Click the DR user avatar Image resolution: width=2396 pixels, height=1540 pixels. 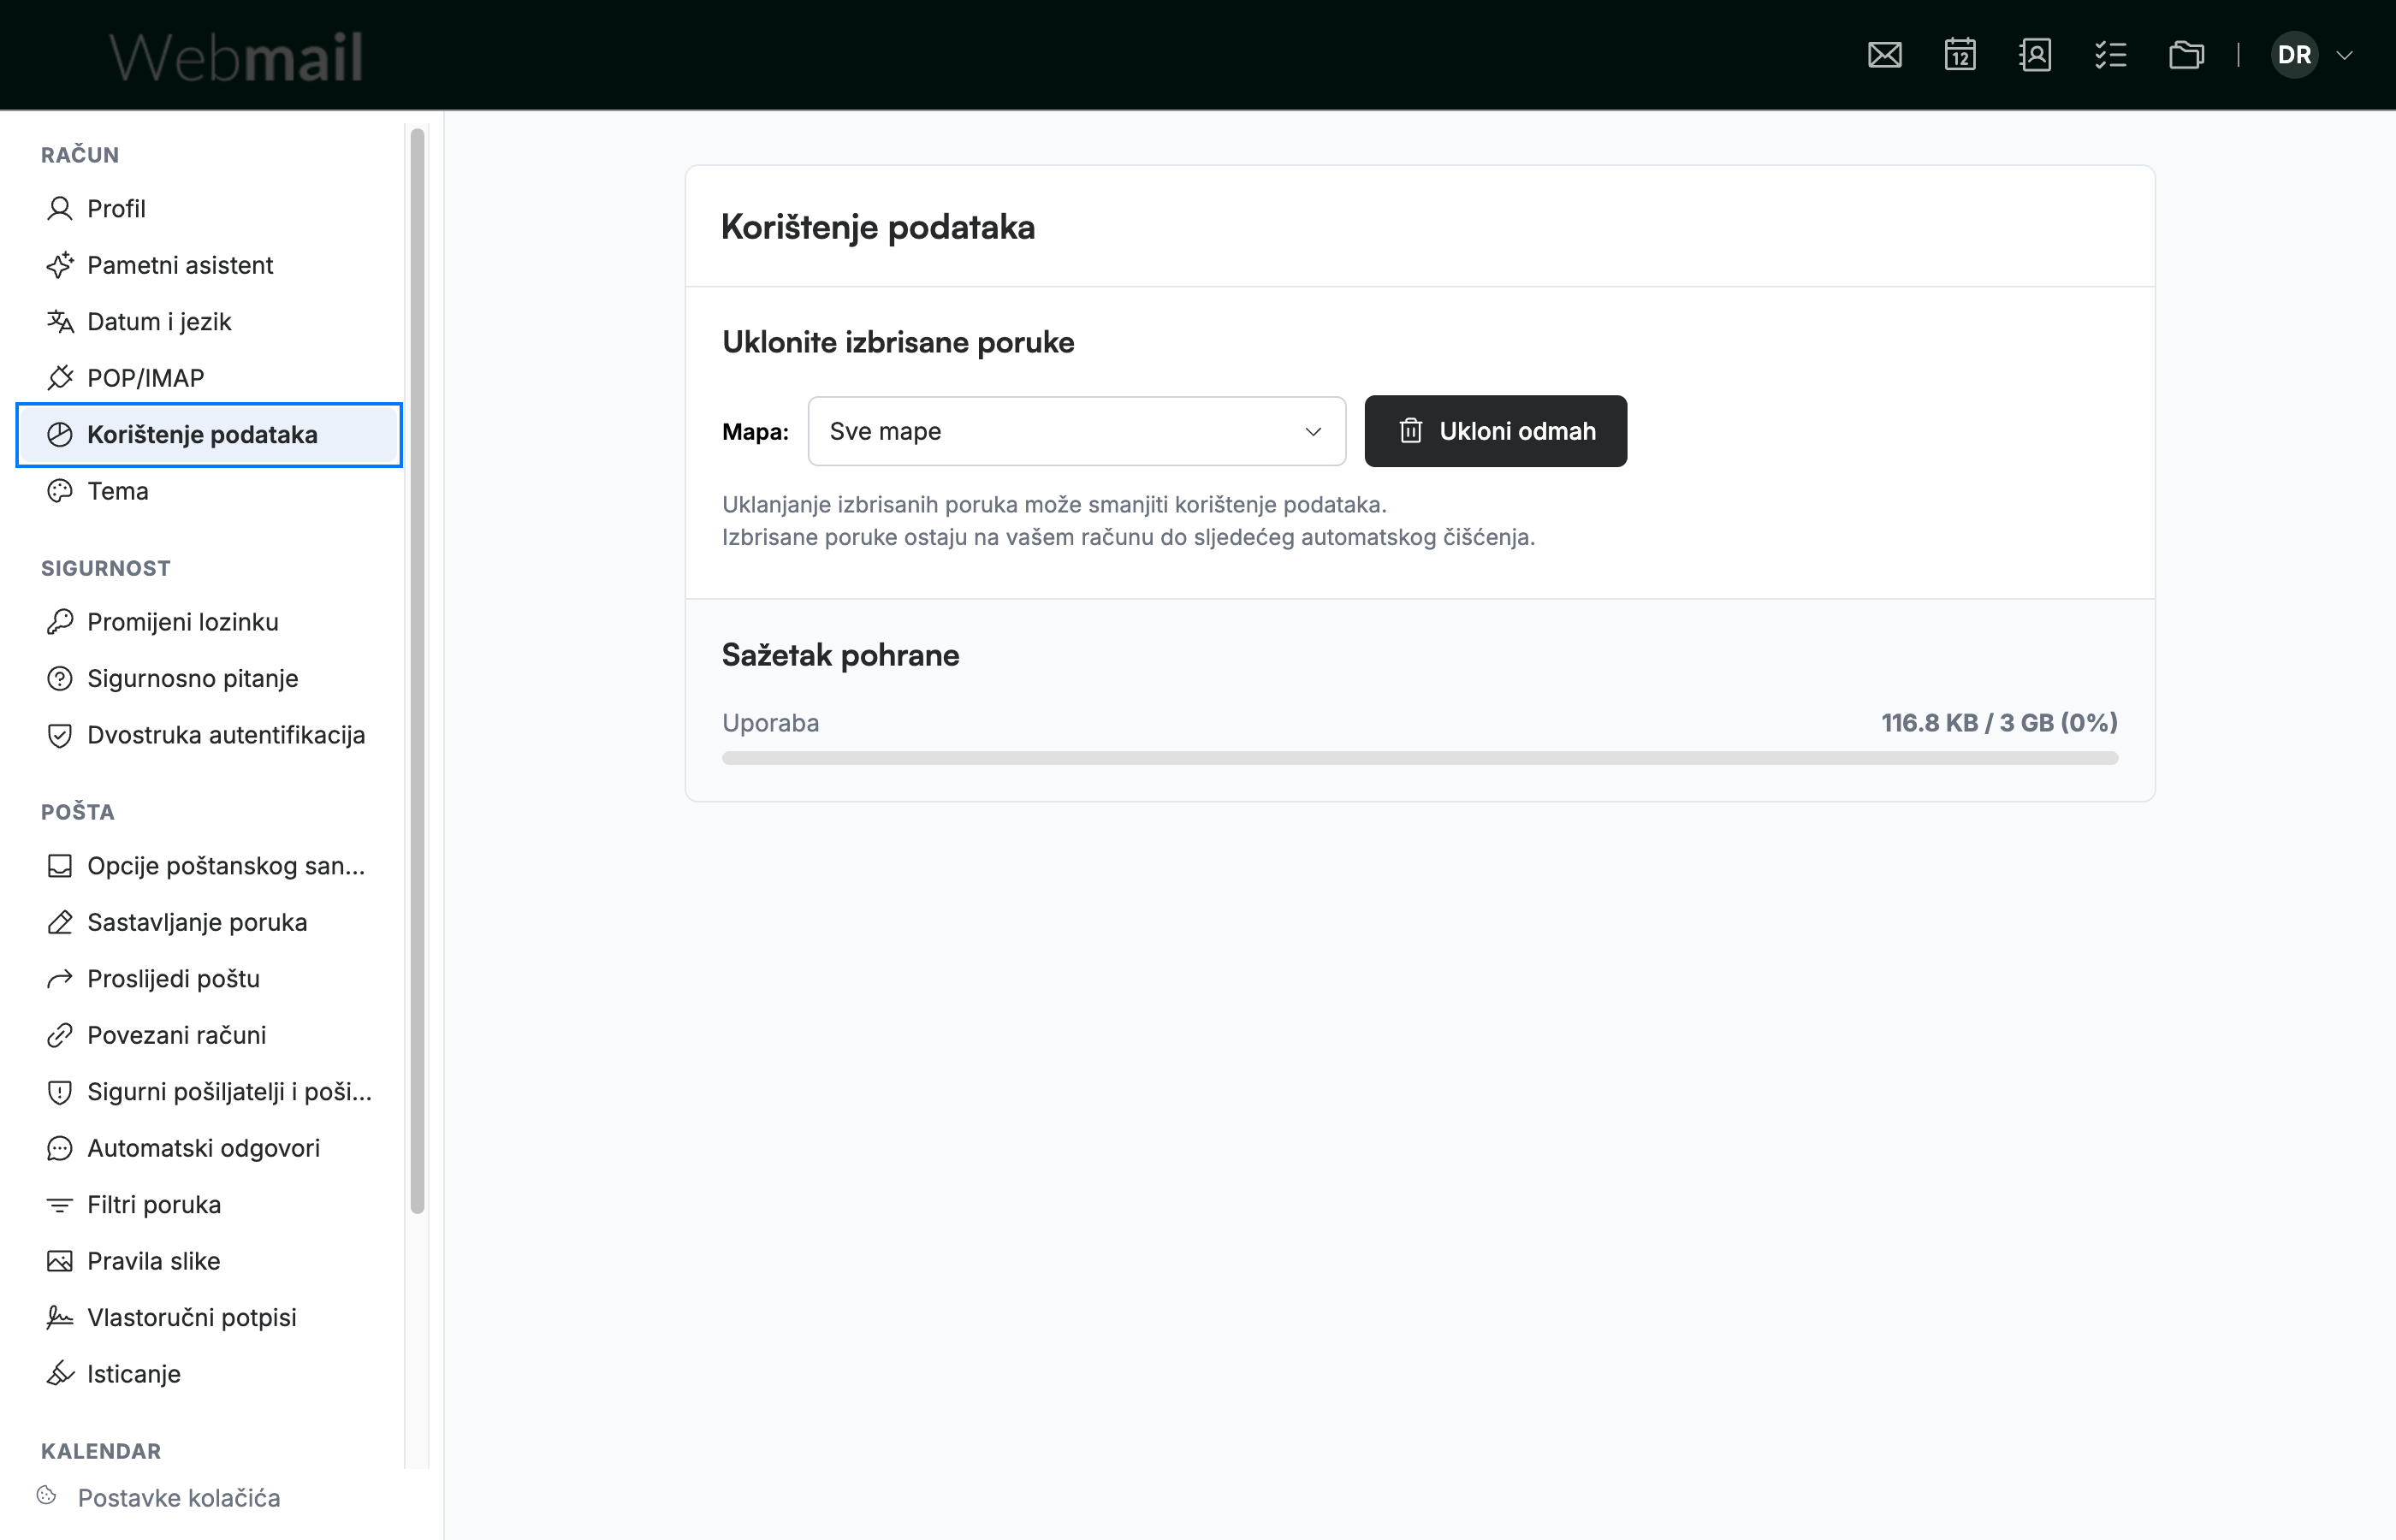tap(2294, 55)
